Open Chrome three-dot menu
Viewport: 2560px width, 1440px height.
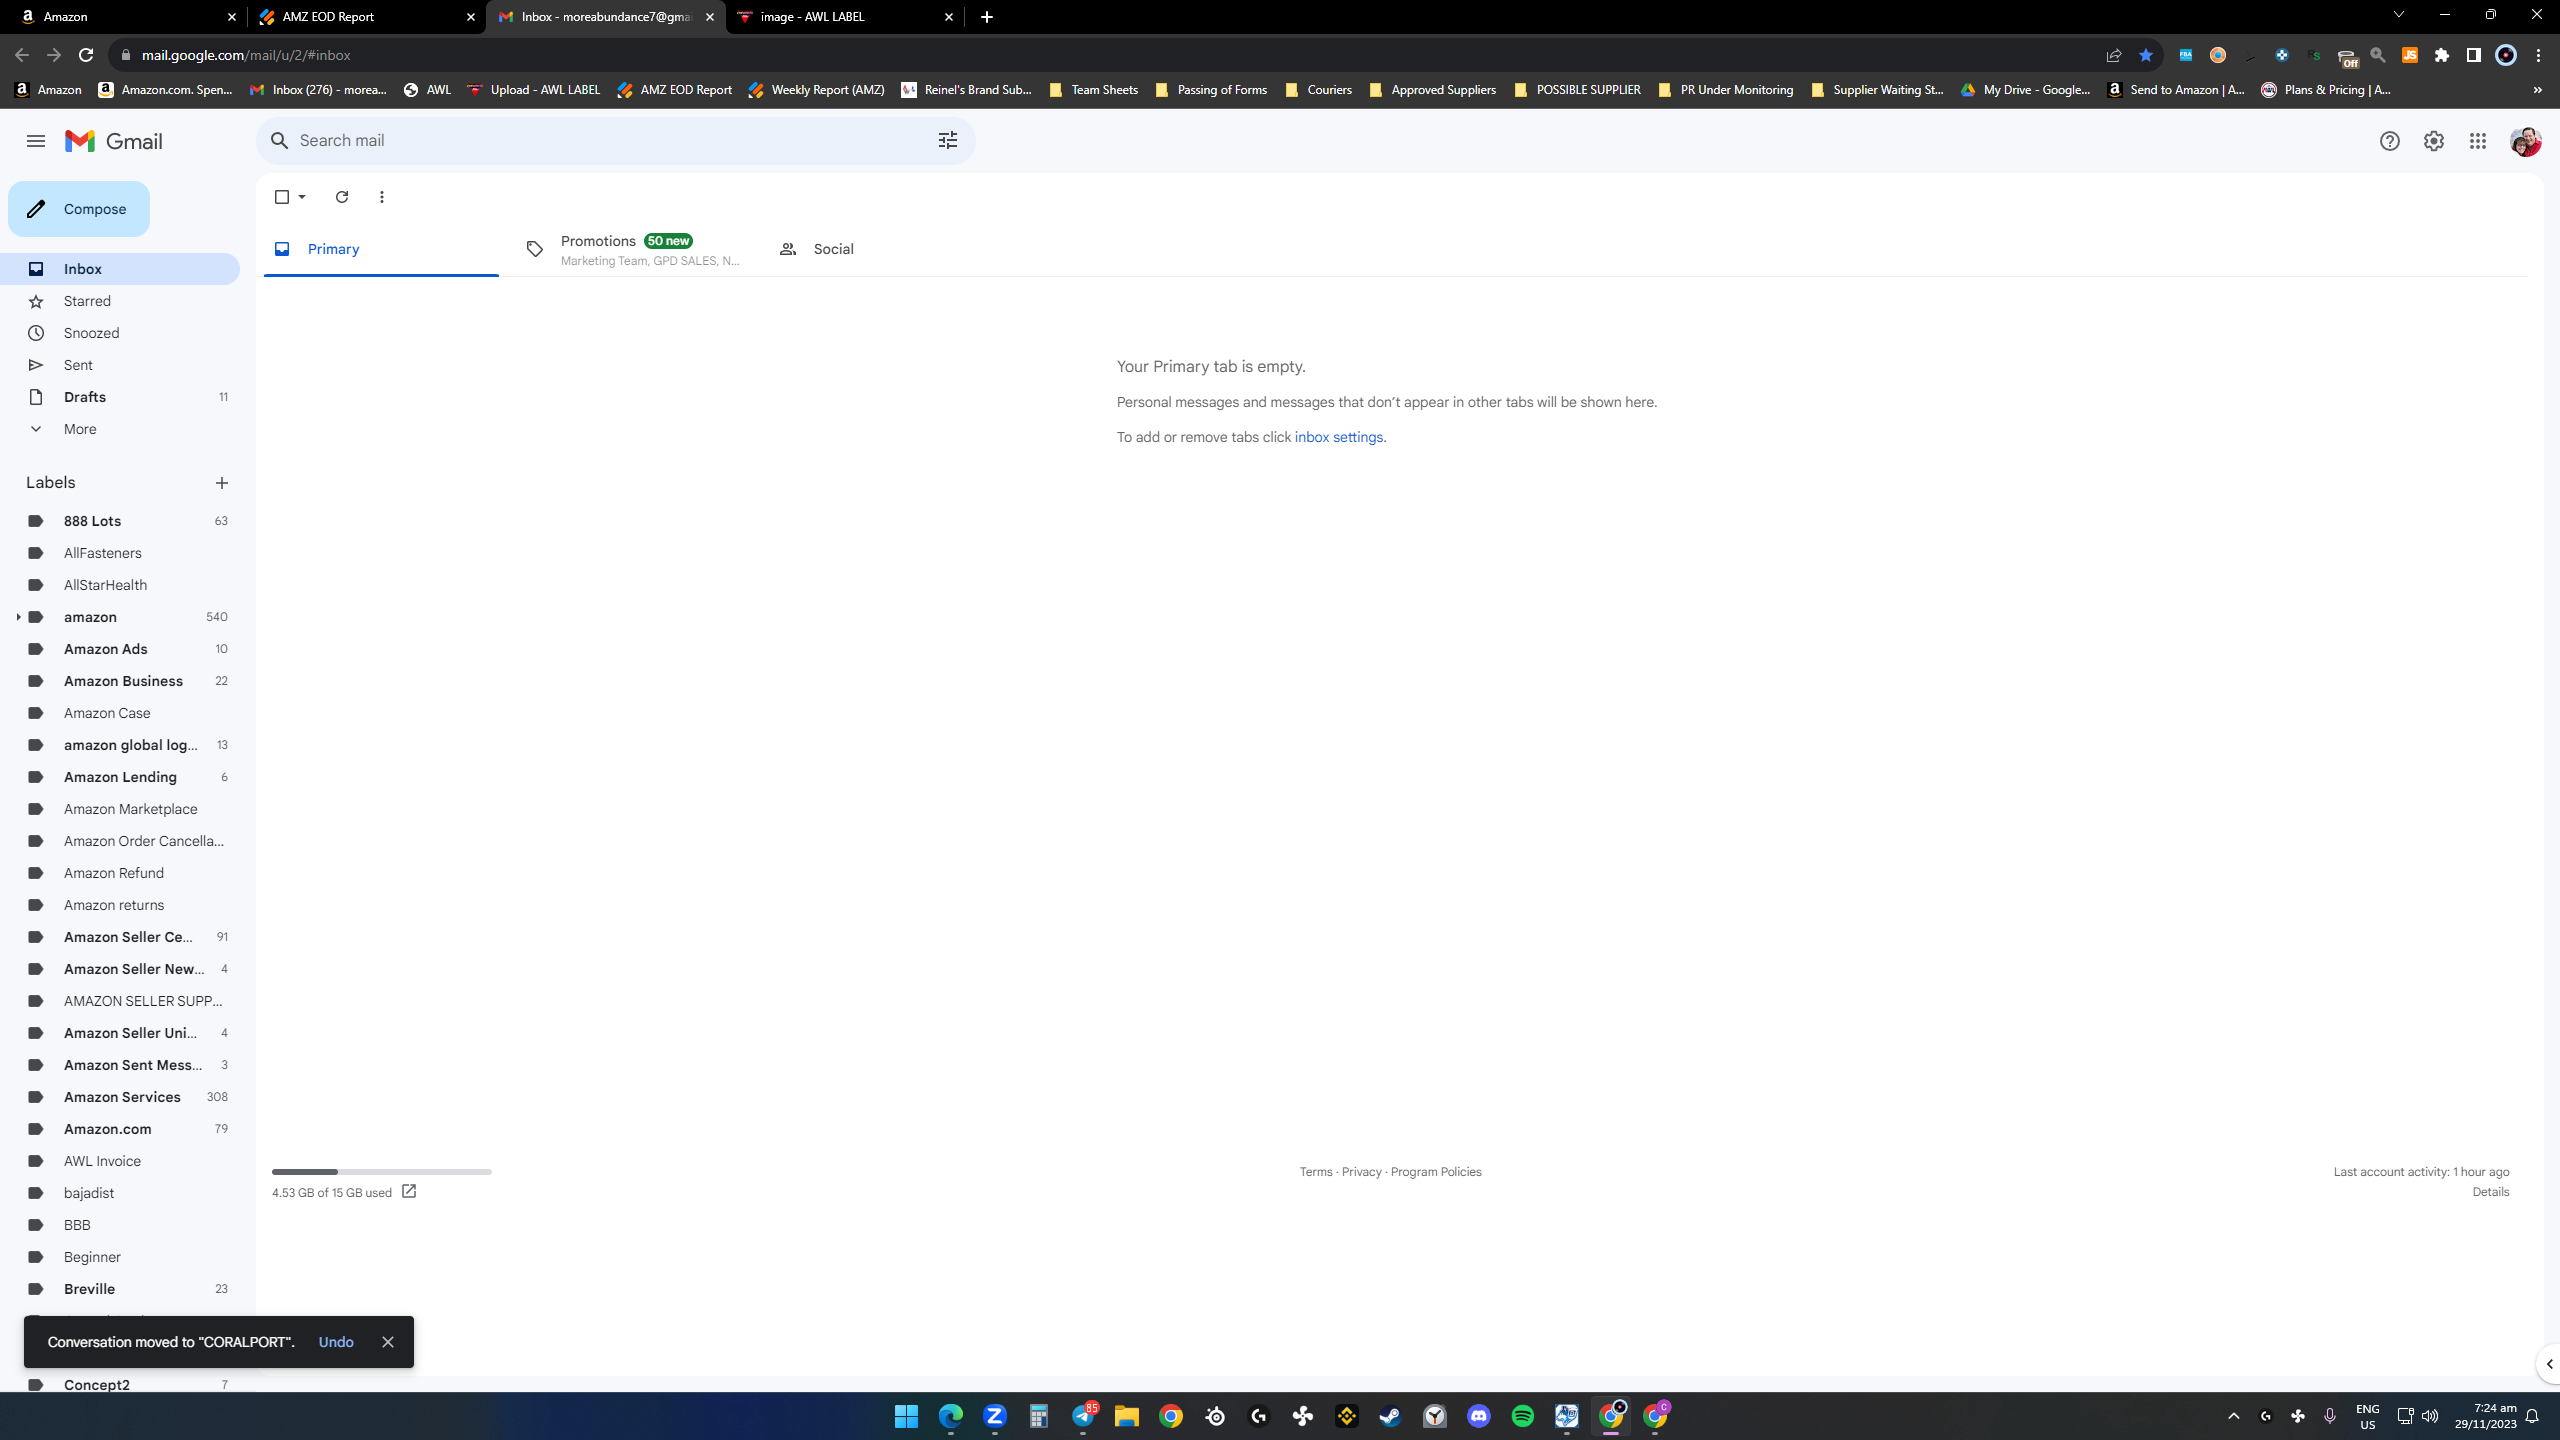coord(2538,55)
